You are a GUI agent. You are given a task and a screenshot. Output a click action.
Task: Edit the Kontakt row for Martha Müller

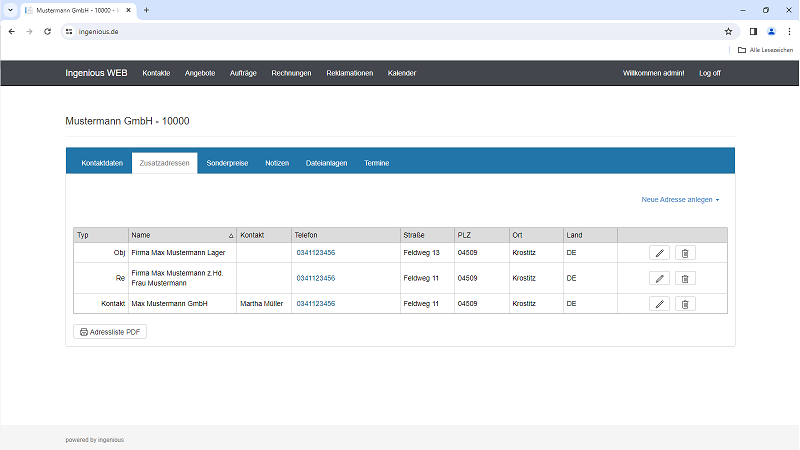point(659,304)
